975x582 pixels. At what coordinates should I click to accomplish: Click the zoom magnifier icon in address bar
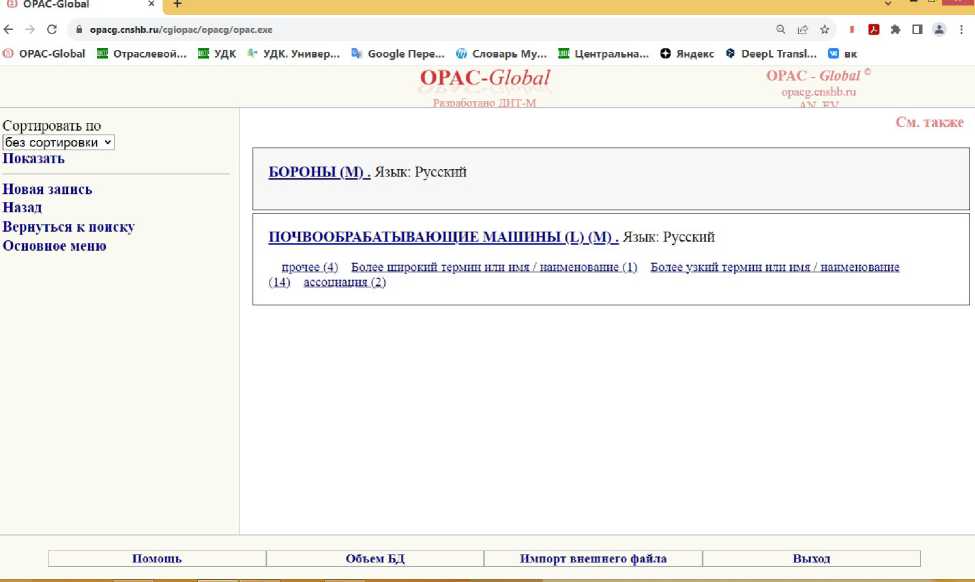tap(780, 29)
